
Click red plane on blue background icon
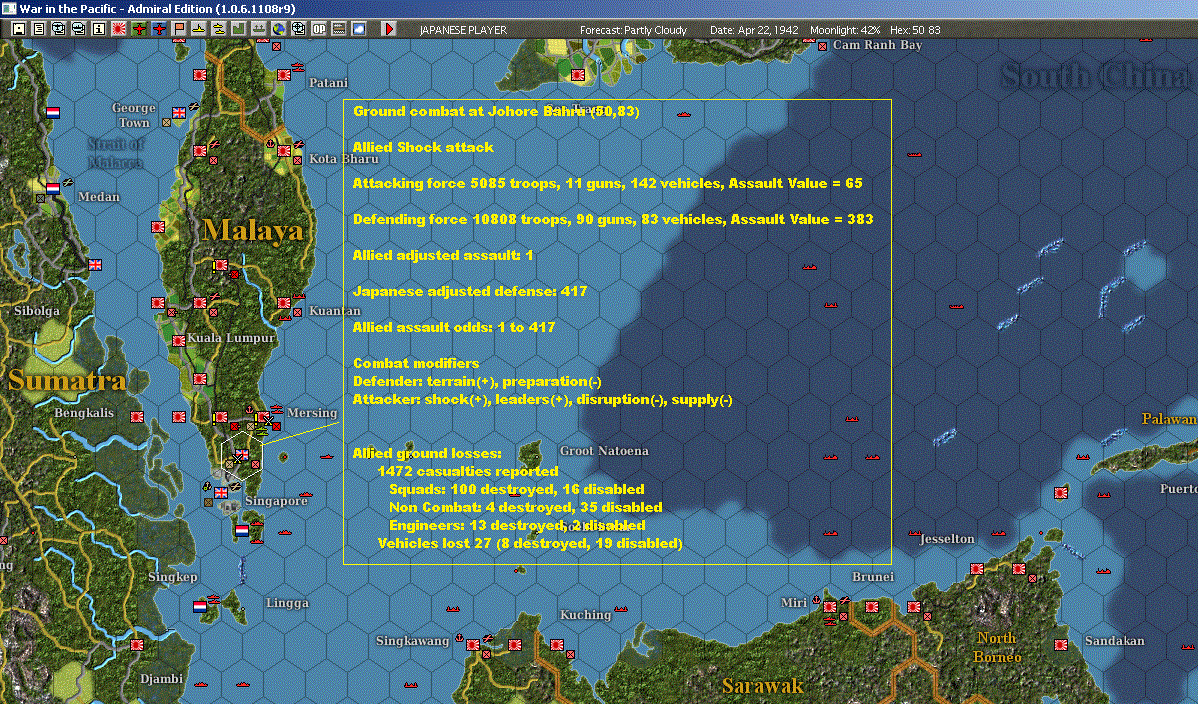(159, 29)
